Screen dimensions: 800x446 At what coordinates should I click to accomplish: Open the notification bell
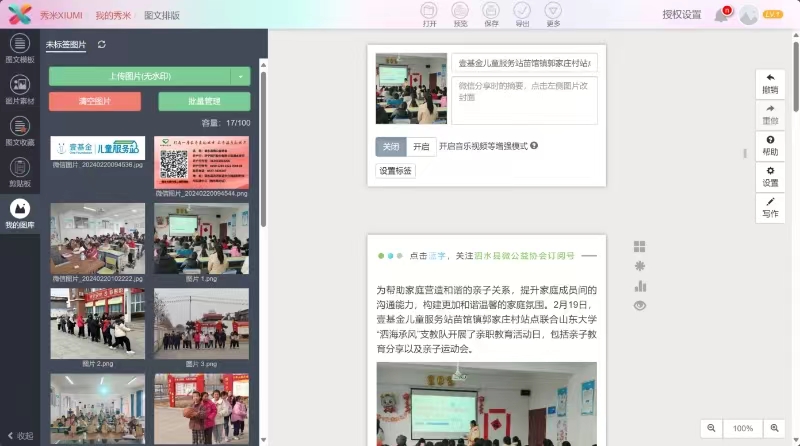[x=721, y=15]
